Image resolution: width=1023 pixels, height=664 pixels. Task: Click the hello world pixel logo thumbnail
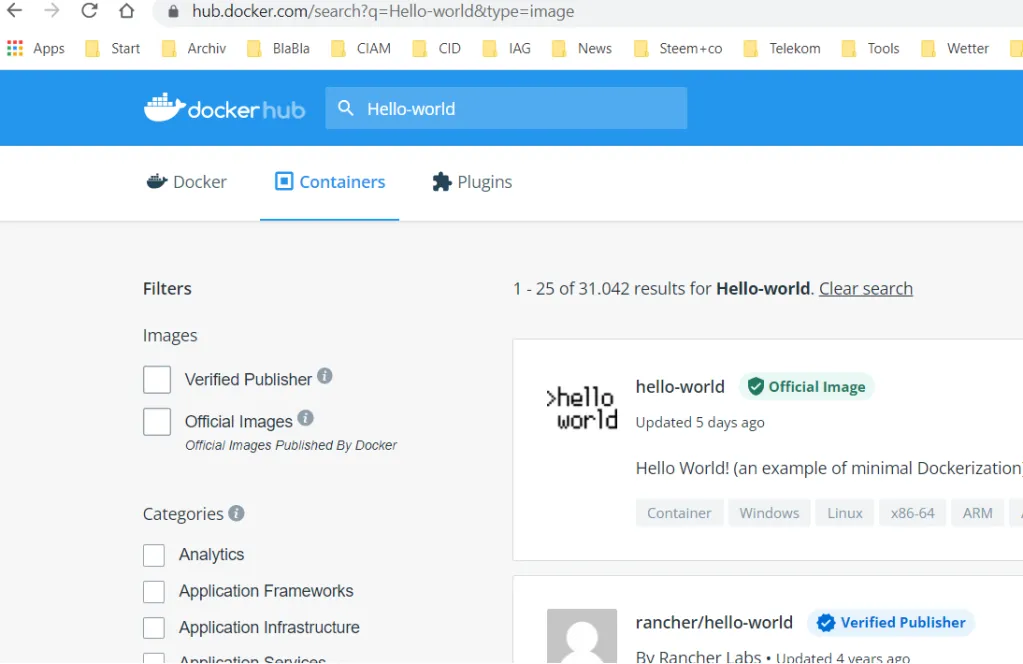pyautogui.click(x=581, y=408)
